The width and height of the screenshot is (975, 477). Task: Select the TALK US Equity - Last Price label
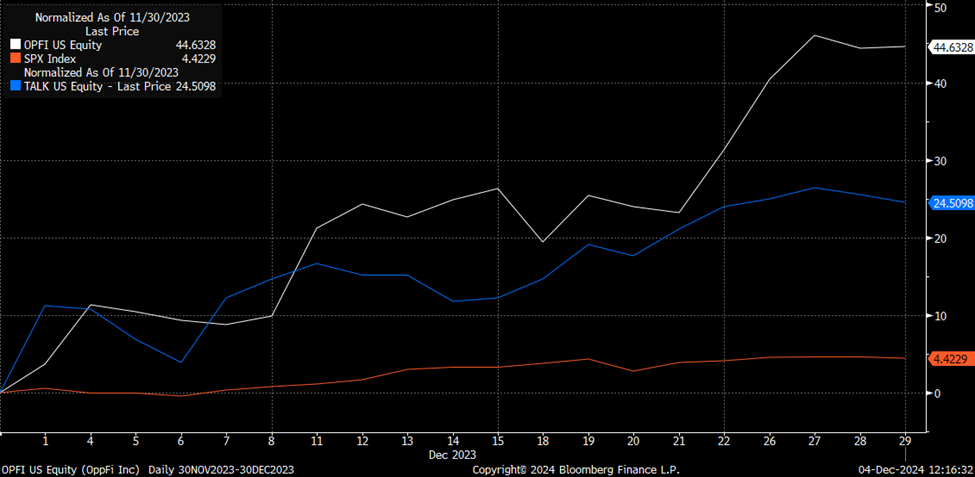tap(96, 87)
